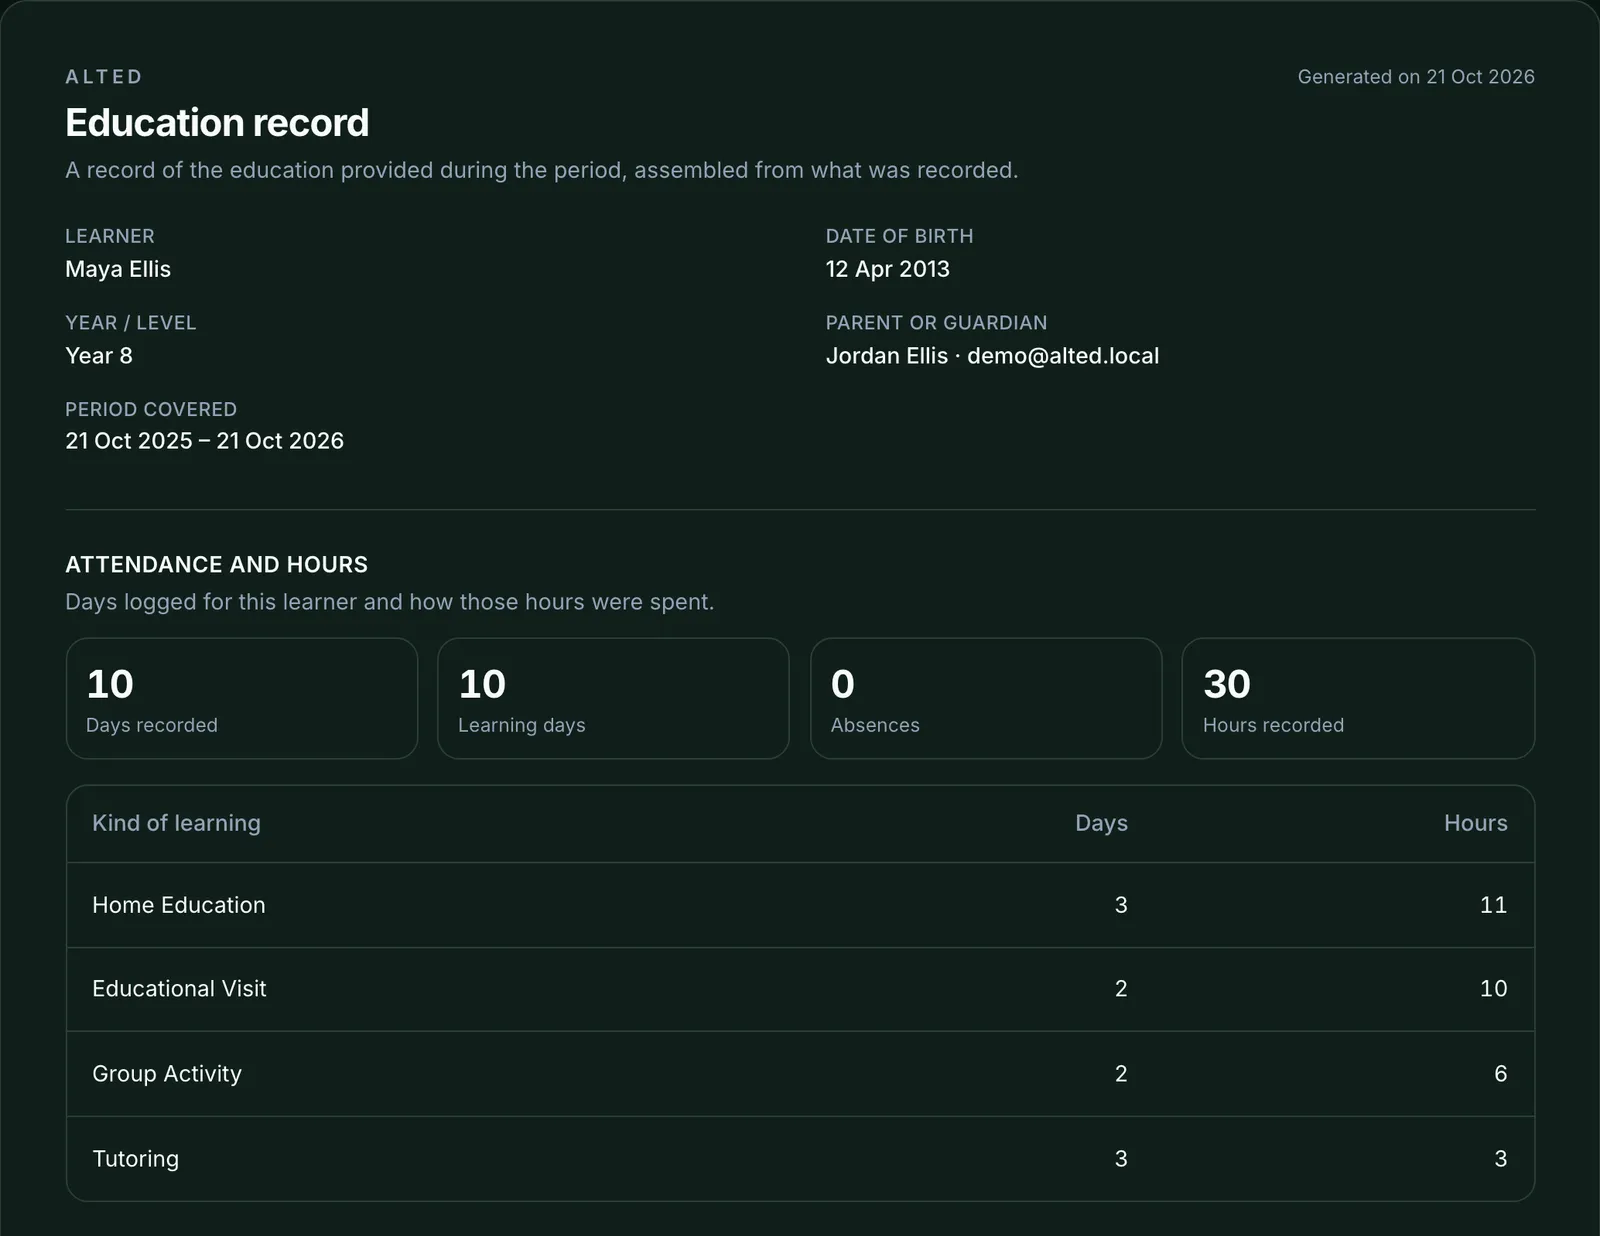
Task: Click the Days recorded card
Action: (x=242, y=699)
